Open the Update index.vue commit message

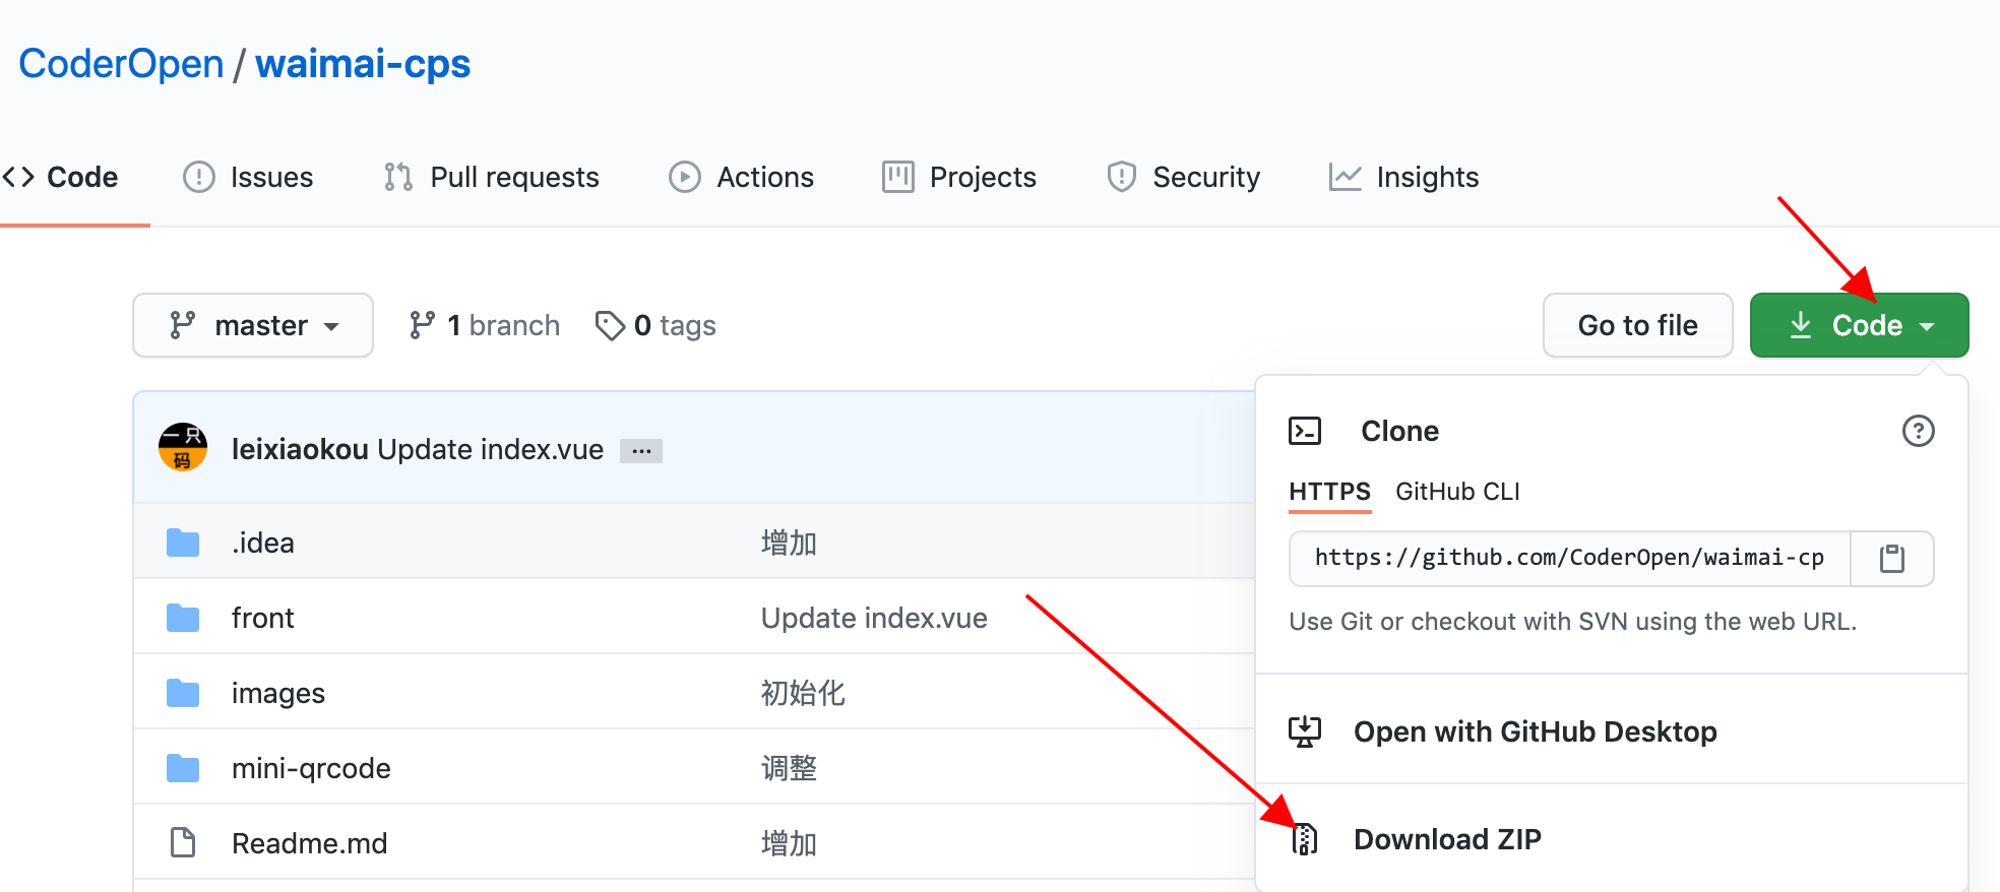(x=490, y=449)
